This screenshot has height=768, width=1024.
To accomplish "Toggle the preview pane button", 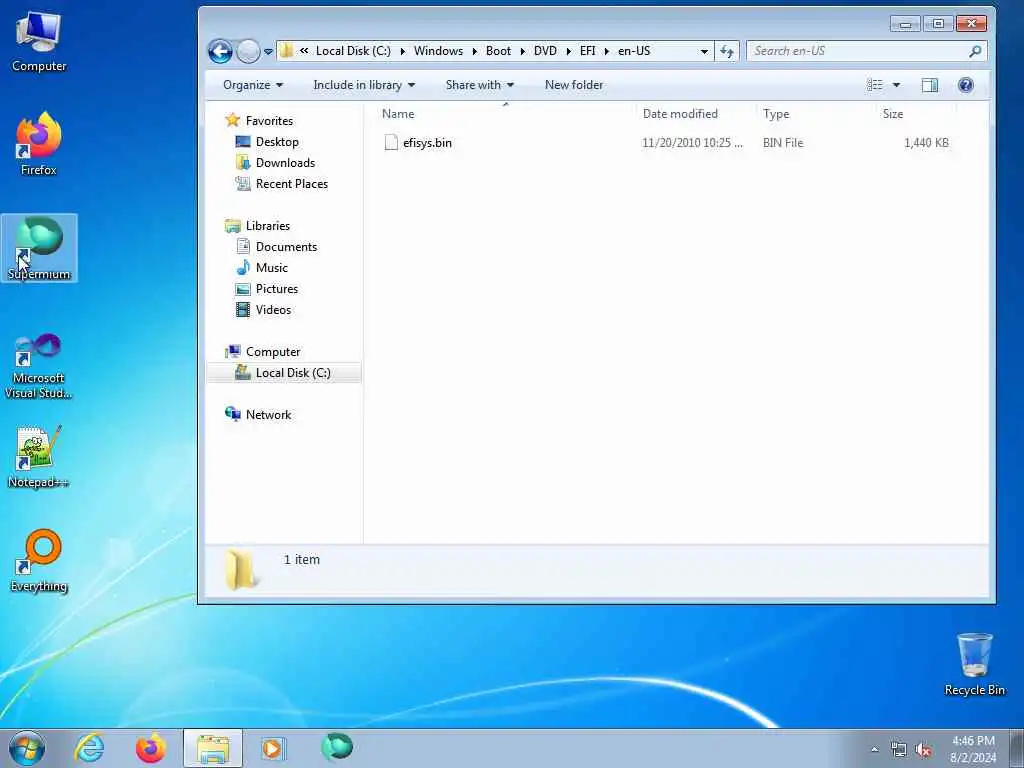I will (x=929, y=85).
